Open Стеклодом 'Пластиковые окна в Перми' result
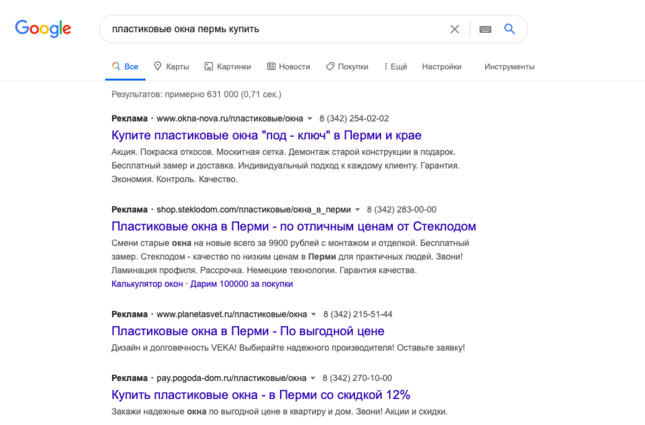This screenshot has width=645, height=425. pos(294,226)
